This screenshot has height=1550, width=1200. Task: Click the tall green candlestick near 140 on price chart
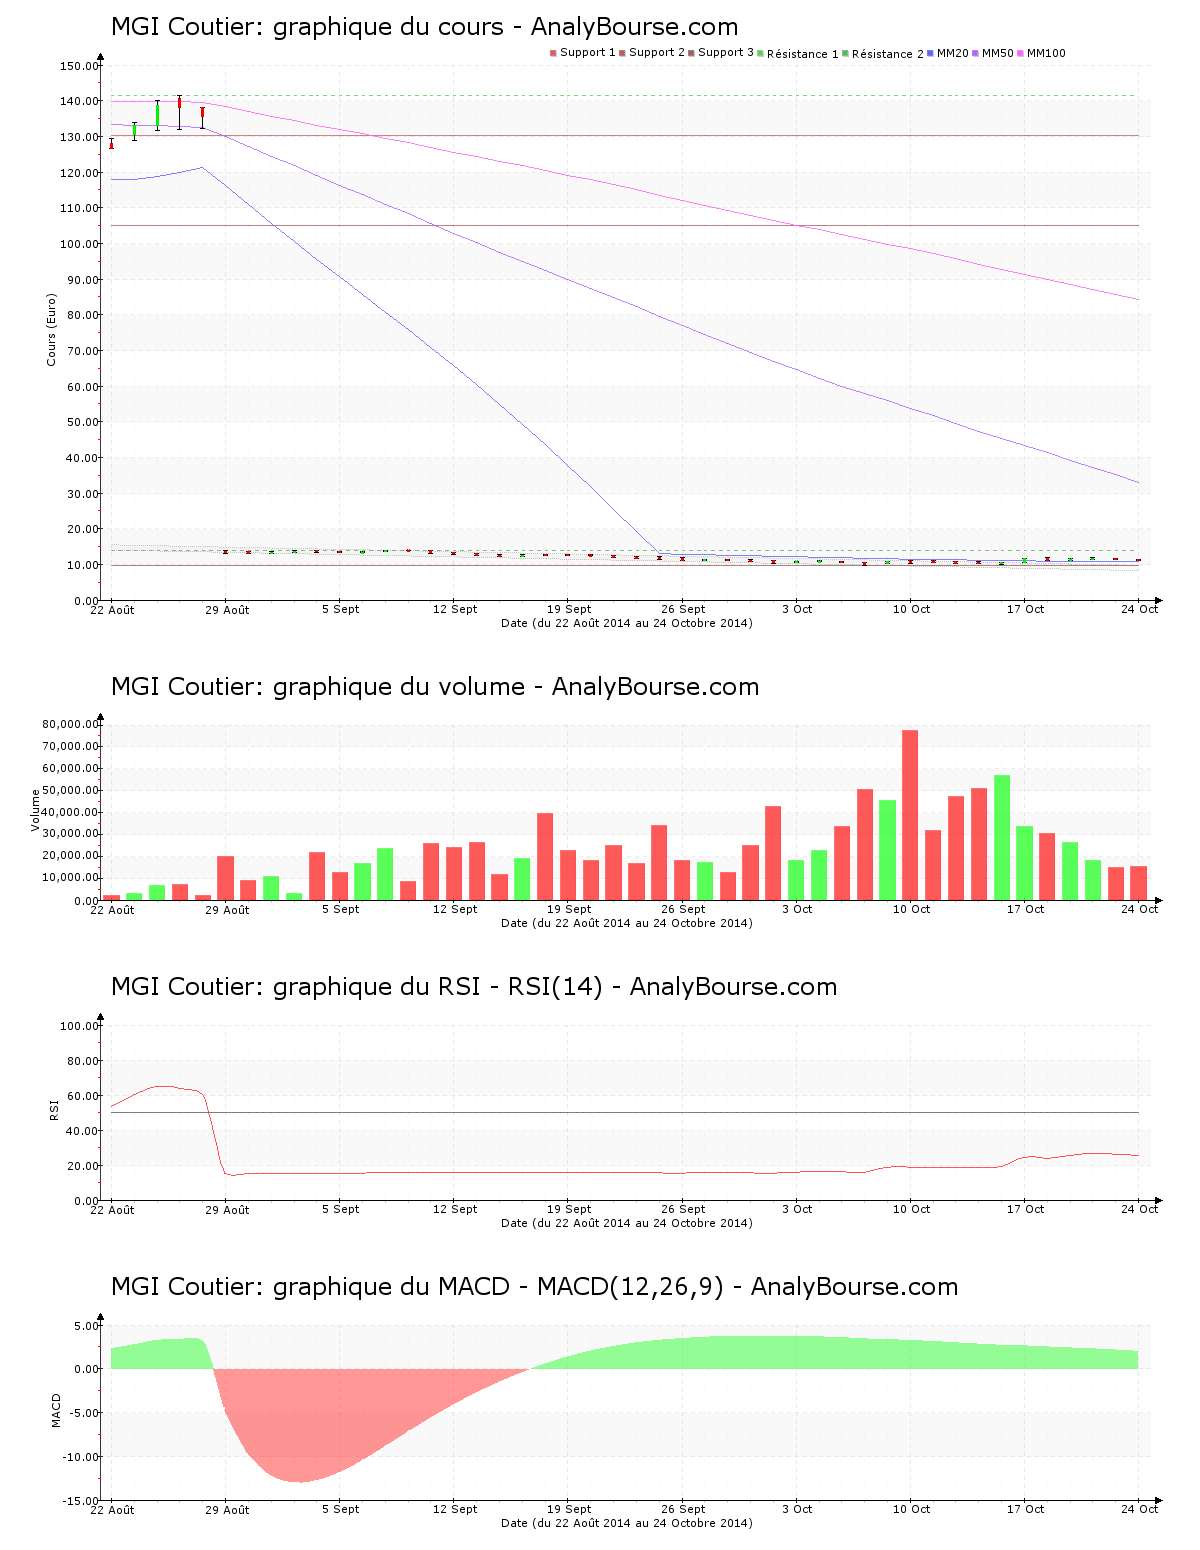pos(157,115)
